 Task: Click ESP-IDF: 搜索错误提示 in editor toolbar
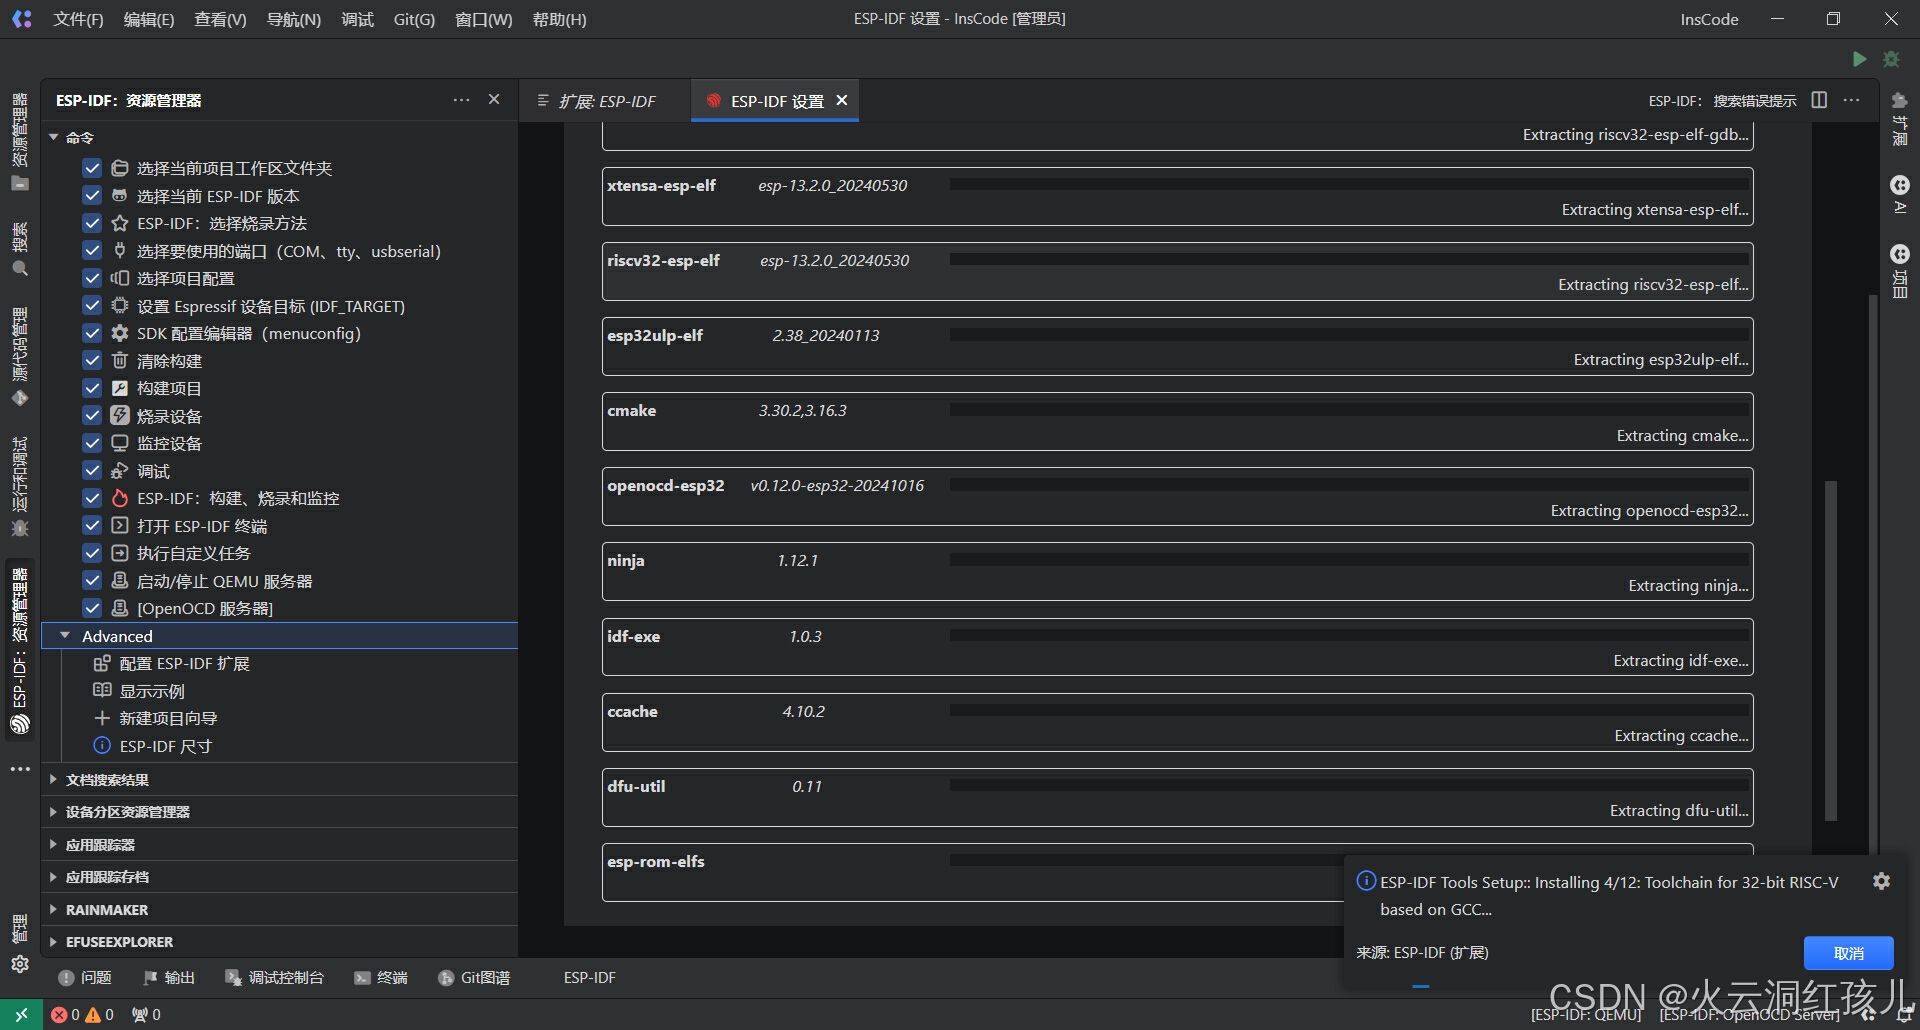point(1722,101)
